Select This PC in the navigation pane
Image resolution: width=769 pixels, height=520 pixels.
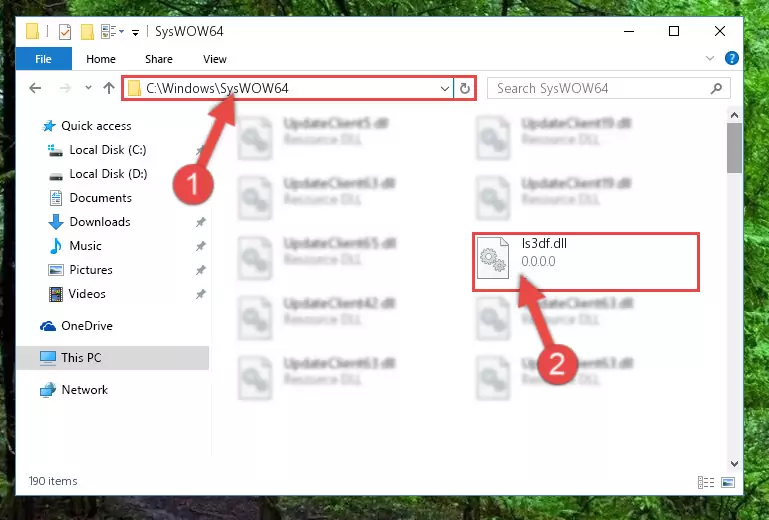(112, 358)
